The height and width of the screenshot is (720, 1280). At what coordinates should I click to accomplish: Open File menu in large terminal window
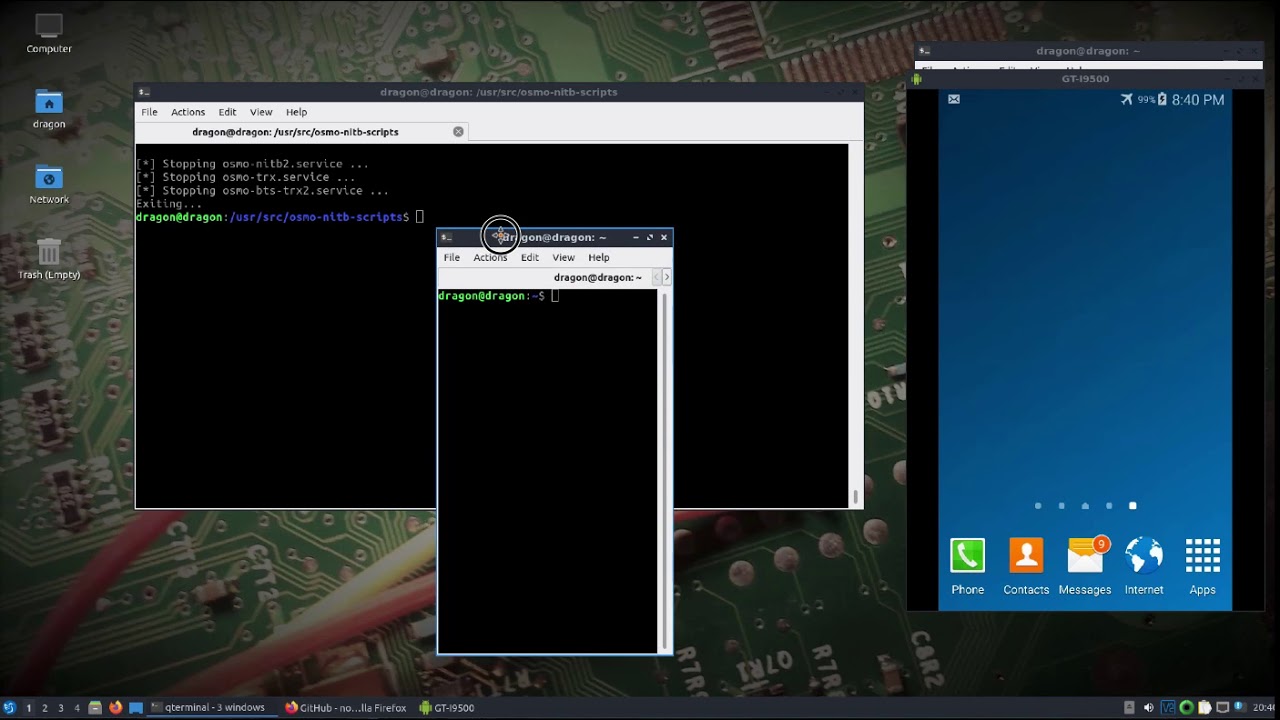point(149,112)
